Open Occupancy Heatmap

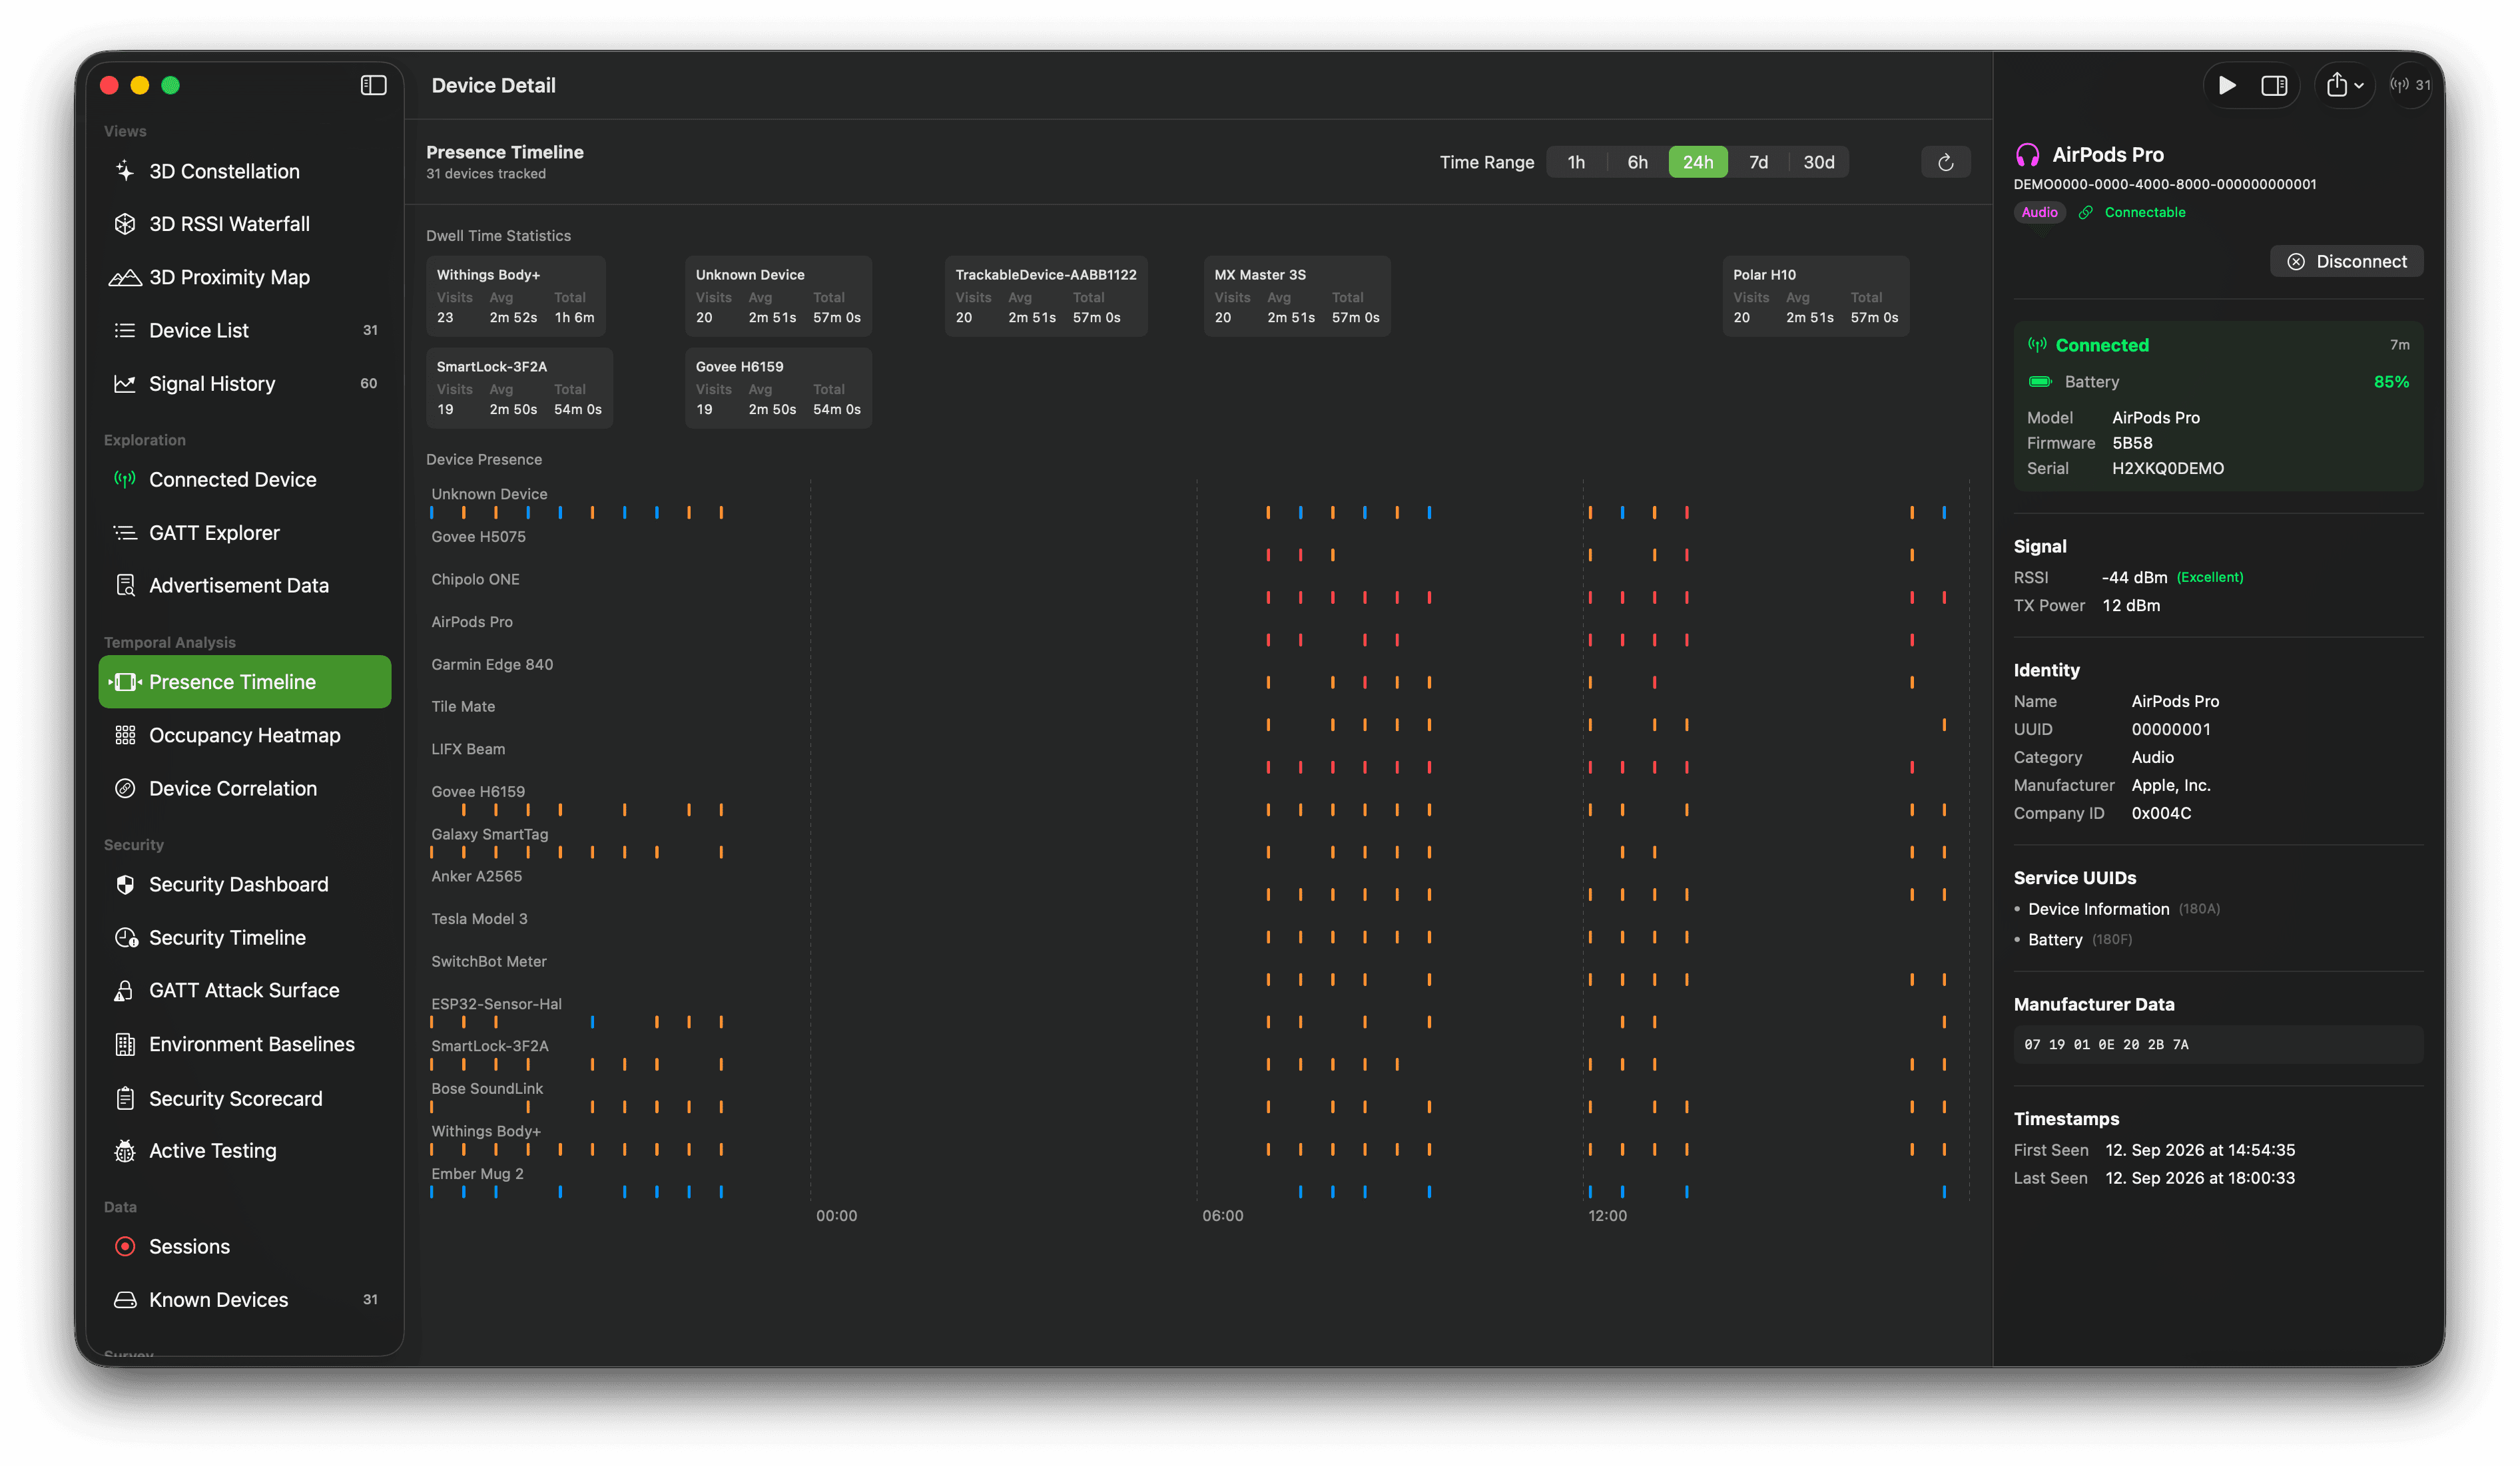click(x=244, y=735)
